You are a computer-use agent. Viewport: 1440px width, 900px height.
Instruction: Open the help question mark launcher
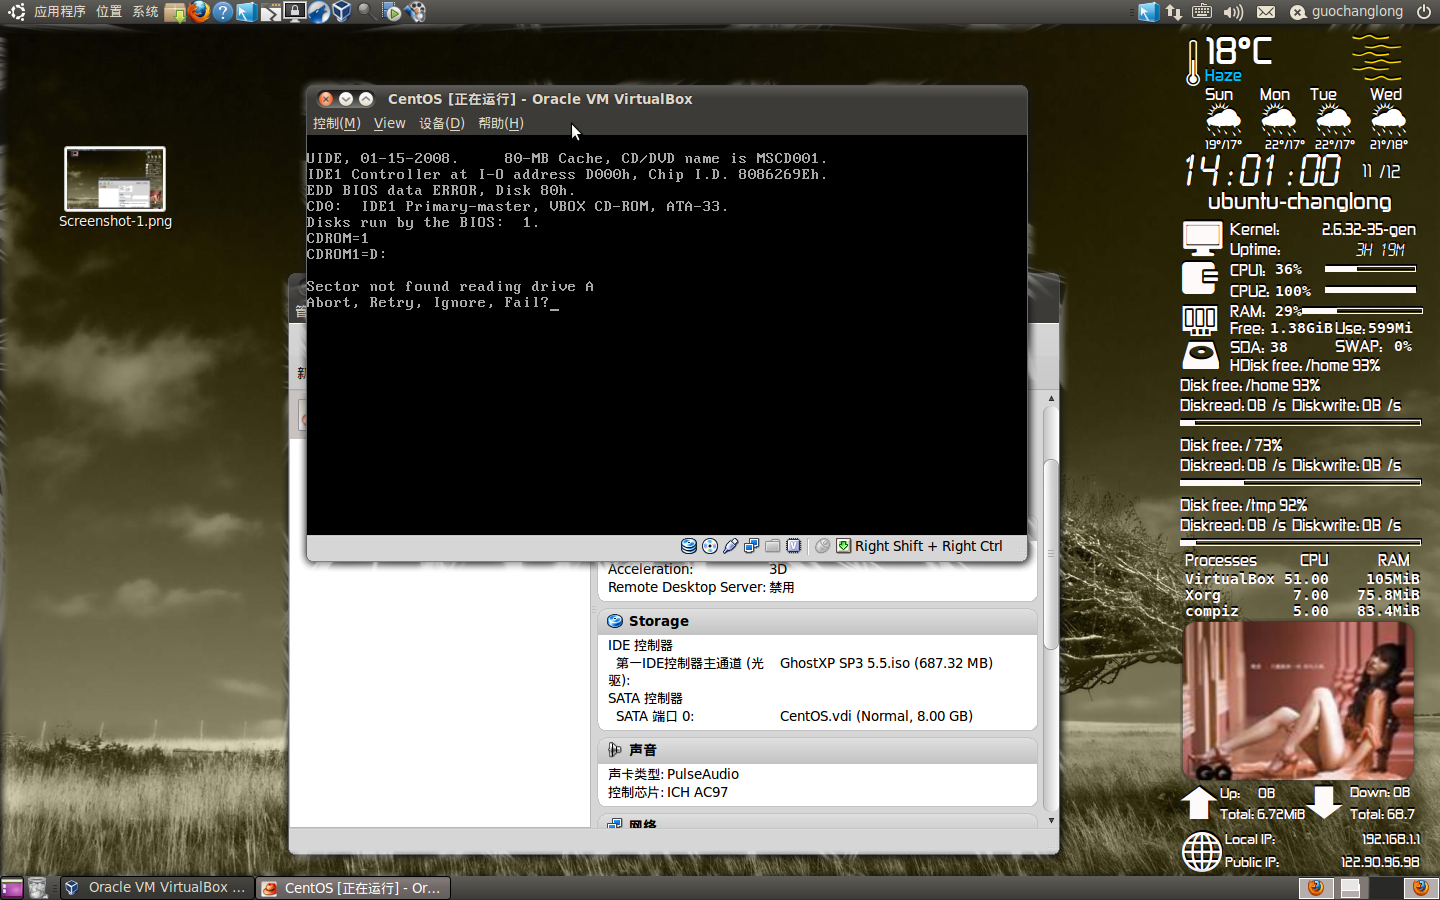(x=223, y=12)
